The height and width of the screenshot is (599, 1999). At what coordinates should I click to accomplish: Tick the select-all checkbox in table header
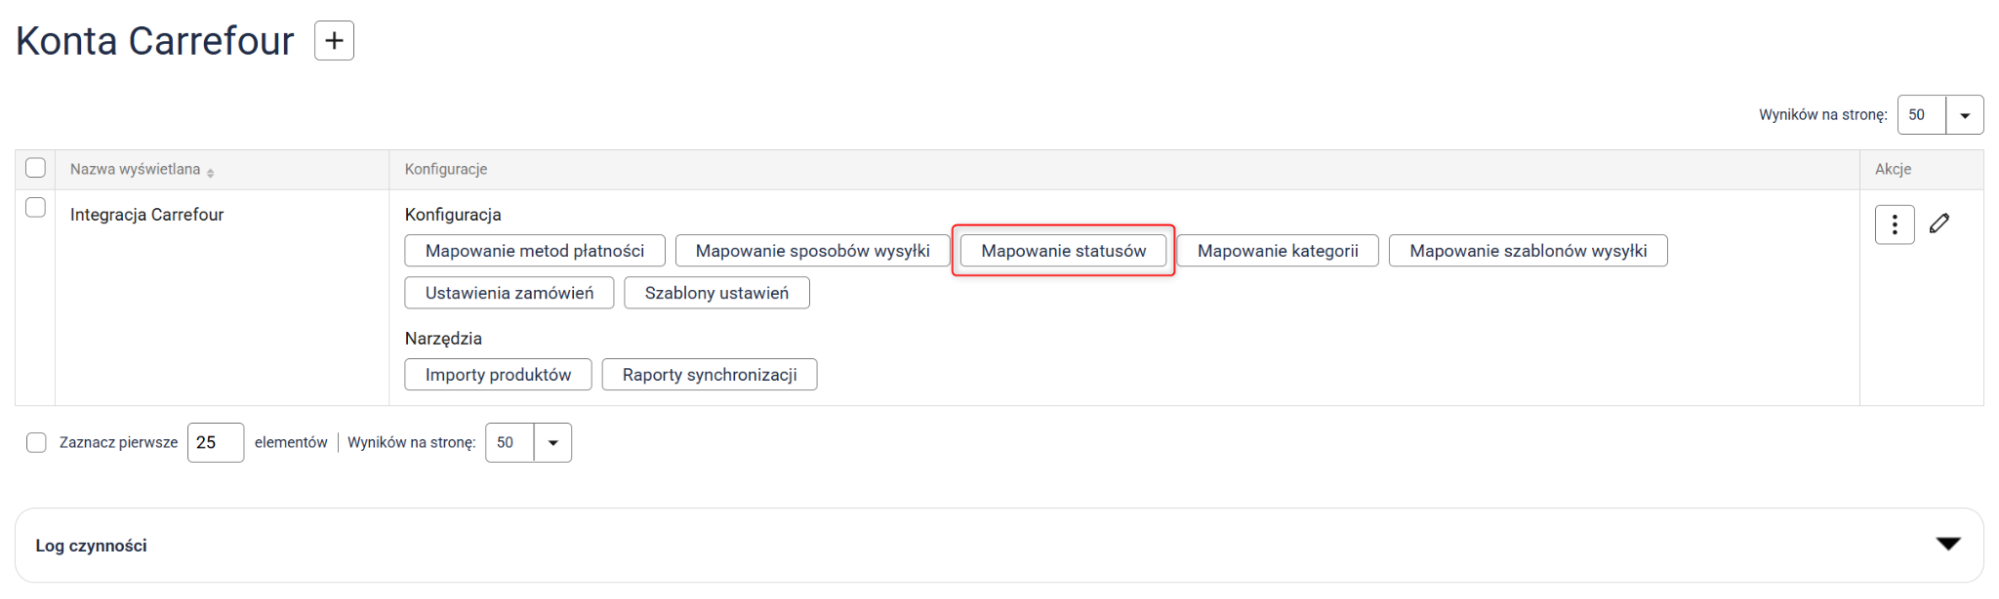click(x=36, y=168)
